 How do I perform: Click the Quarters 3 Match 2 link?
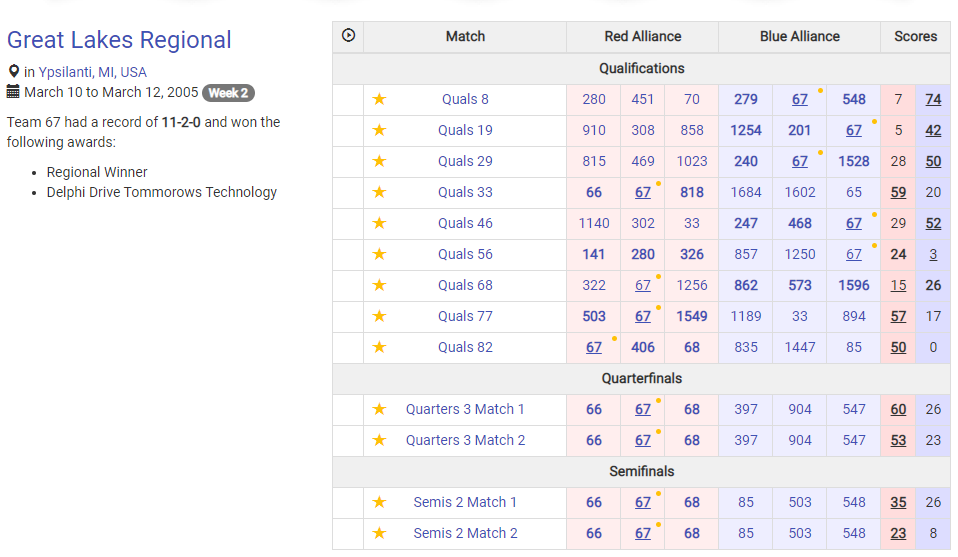point(465,440)
